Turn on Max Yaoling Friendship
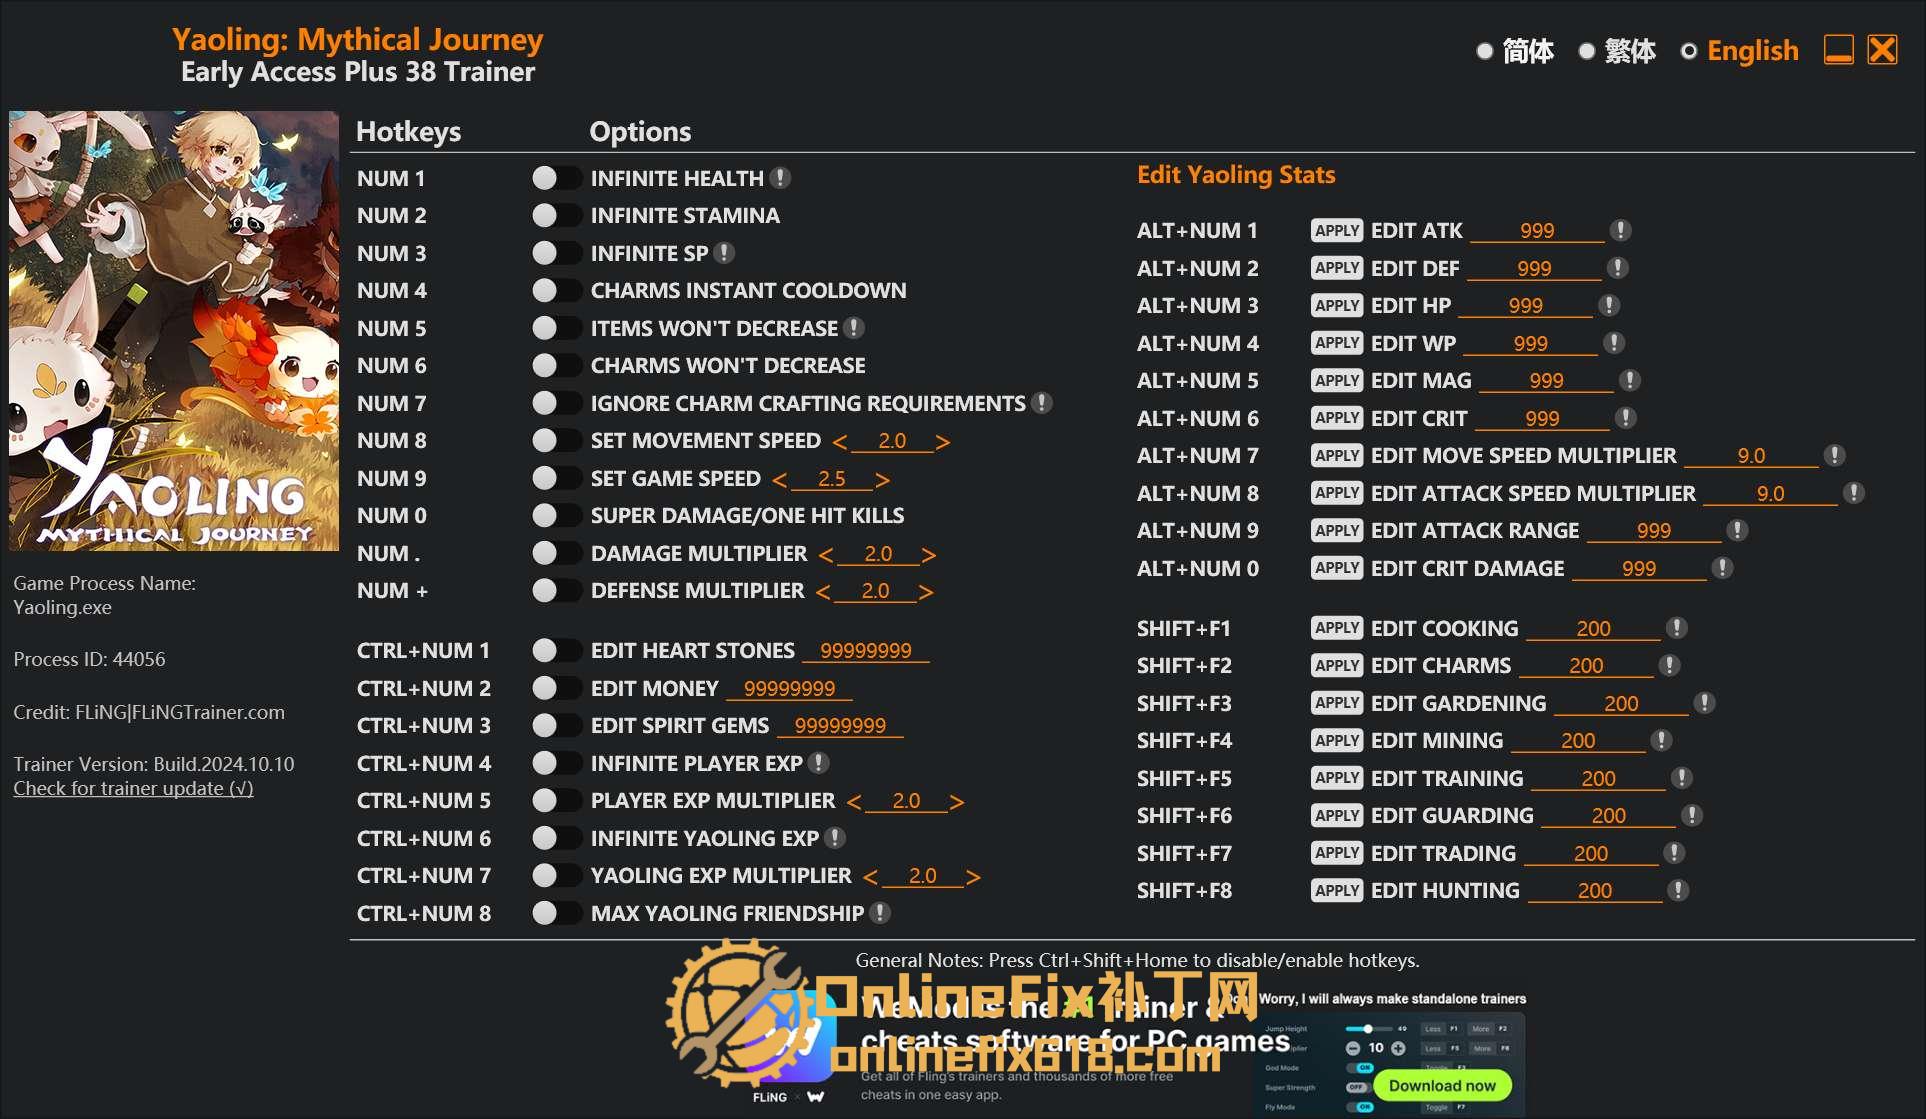The height and width of the screenshot is (1119, 1926). [x=556, y=913]
